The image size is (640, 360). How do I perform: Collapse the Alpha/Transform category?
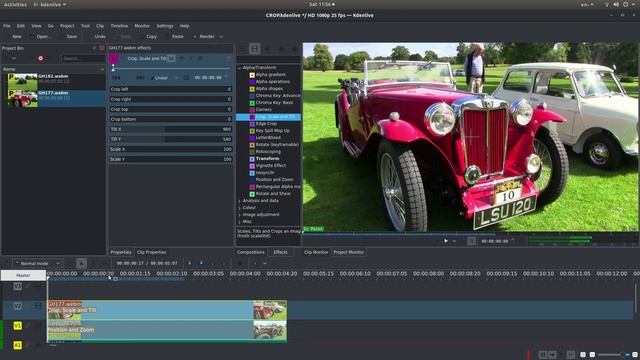(x=239, y=68)
